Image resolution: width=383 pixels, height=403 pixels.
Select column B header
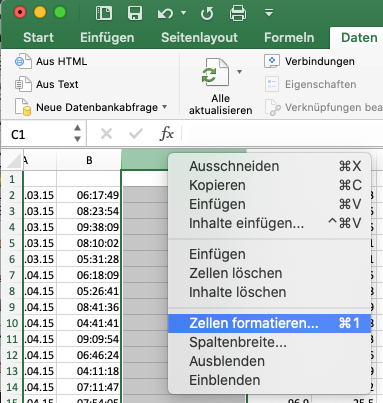(x=89, y=160)
